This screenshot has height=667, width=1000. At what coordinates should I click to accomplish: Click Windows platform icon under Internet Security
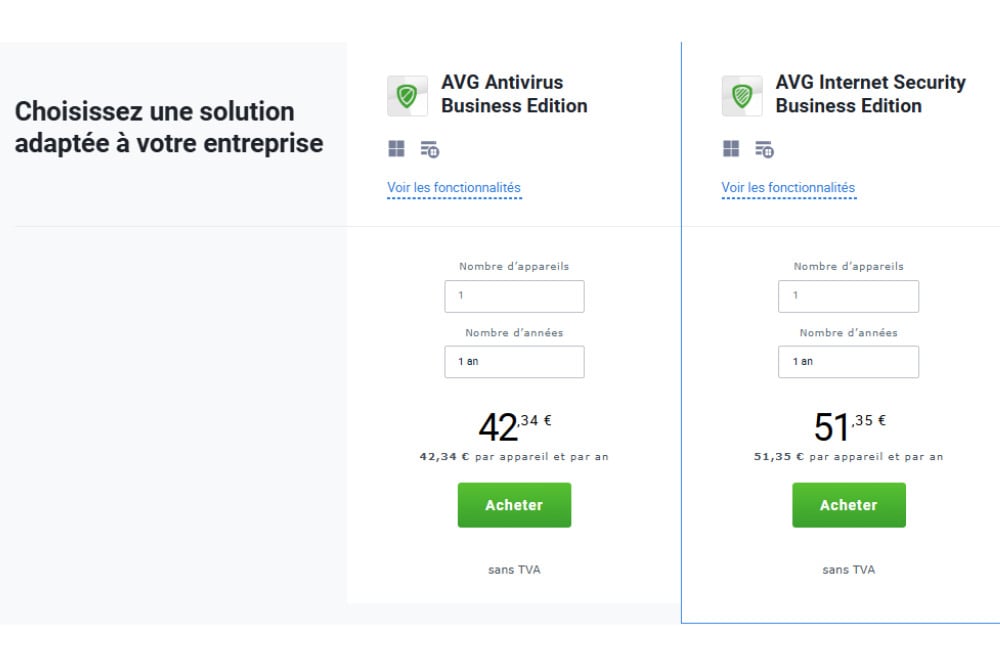(732, 149)
